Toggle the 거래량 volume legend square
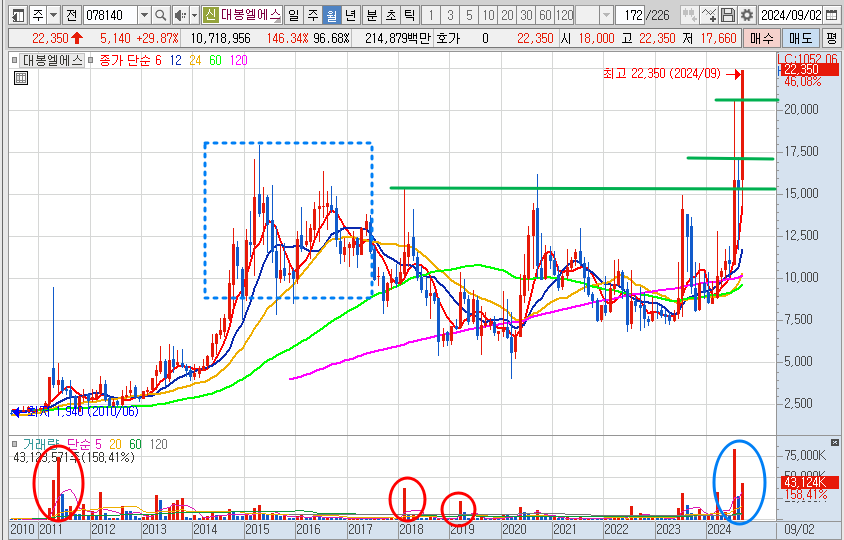Screen dimensions: 844x540 click(x=14, y=445)
